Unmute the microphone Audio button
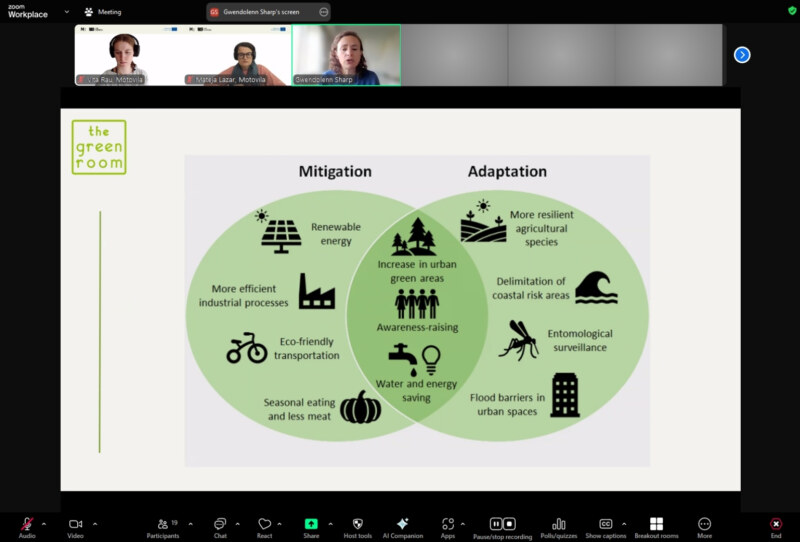 point(26,524)
